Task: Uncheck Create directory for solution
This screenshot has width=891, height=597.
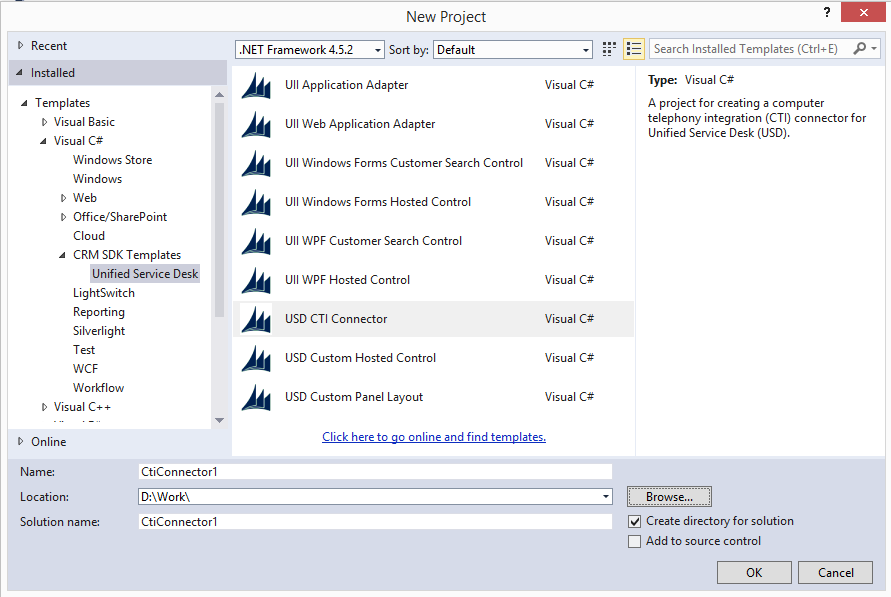Action: click(635, 521)
